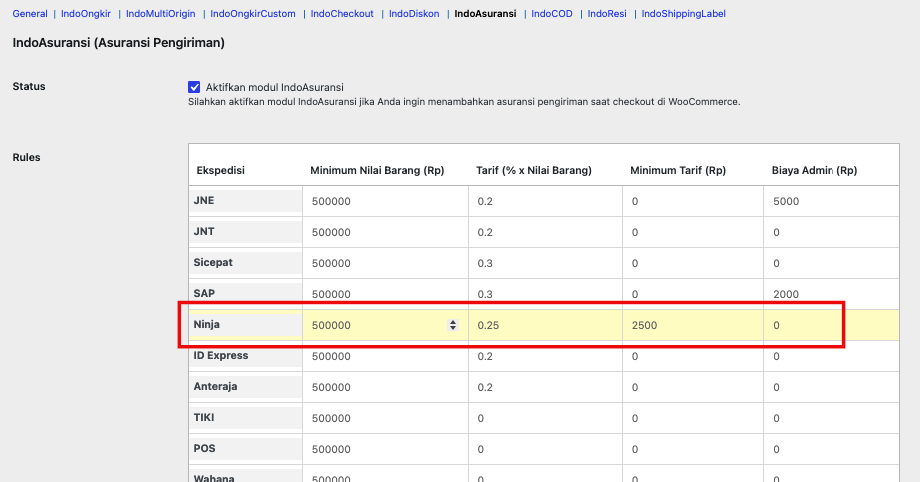Click the Minimum Tarif (Rp) column header
The height and width of the screenshot is (482, 920).
point(678,170)
